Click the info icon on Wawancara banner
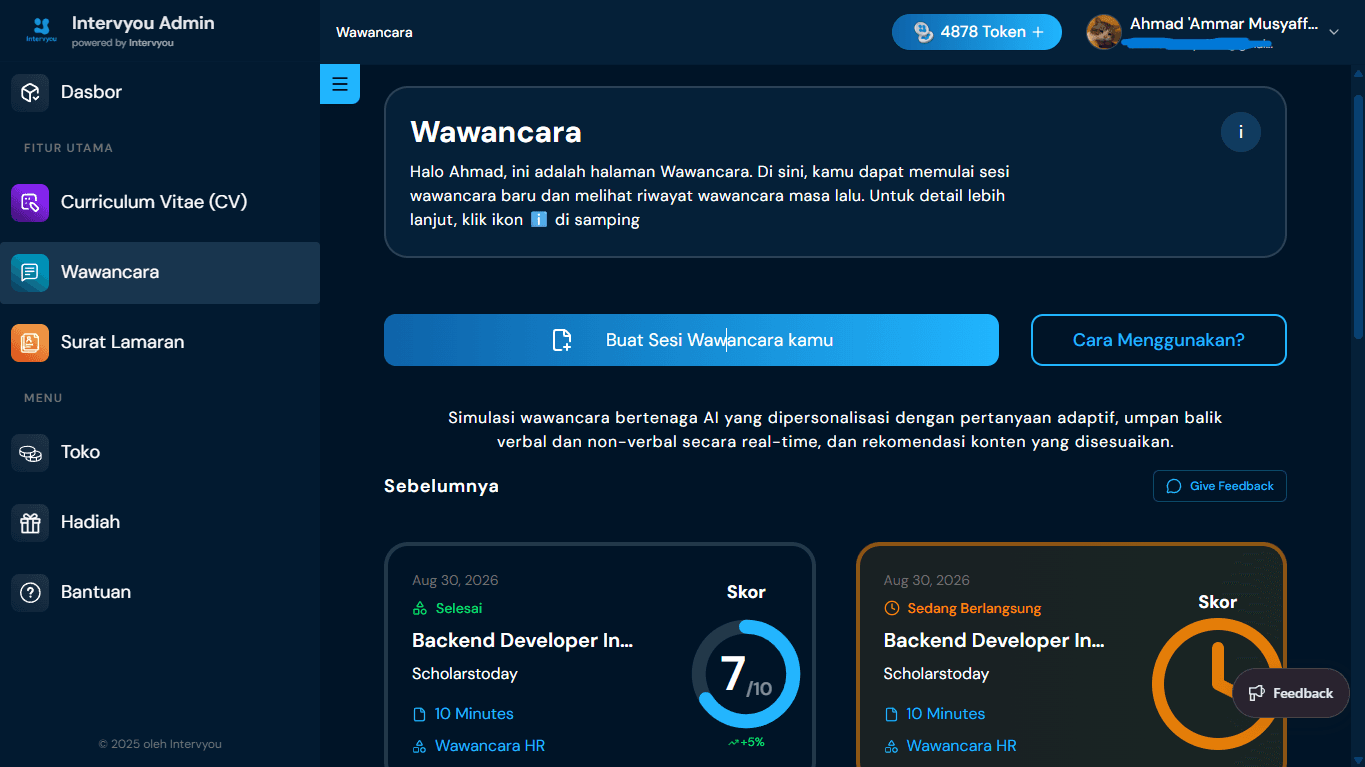Viewport: 1365px width, 767px height. [x=1241, y=132]
